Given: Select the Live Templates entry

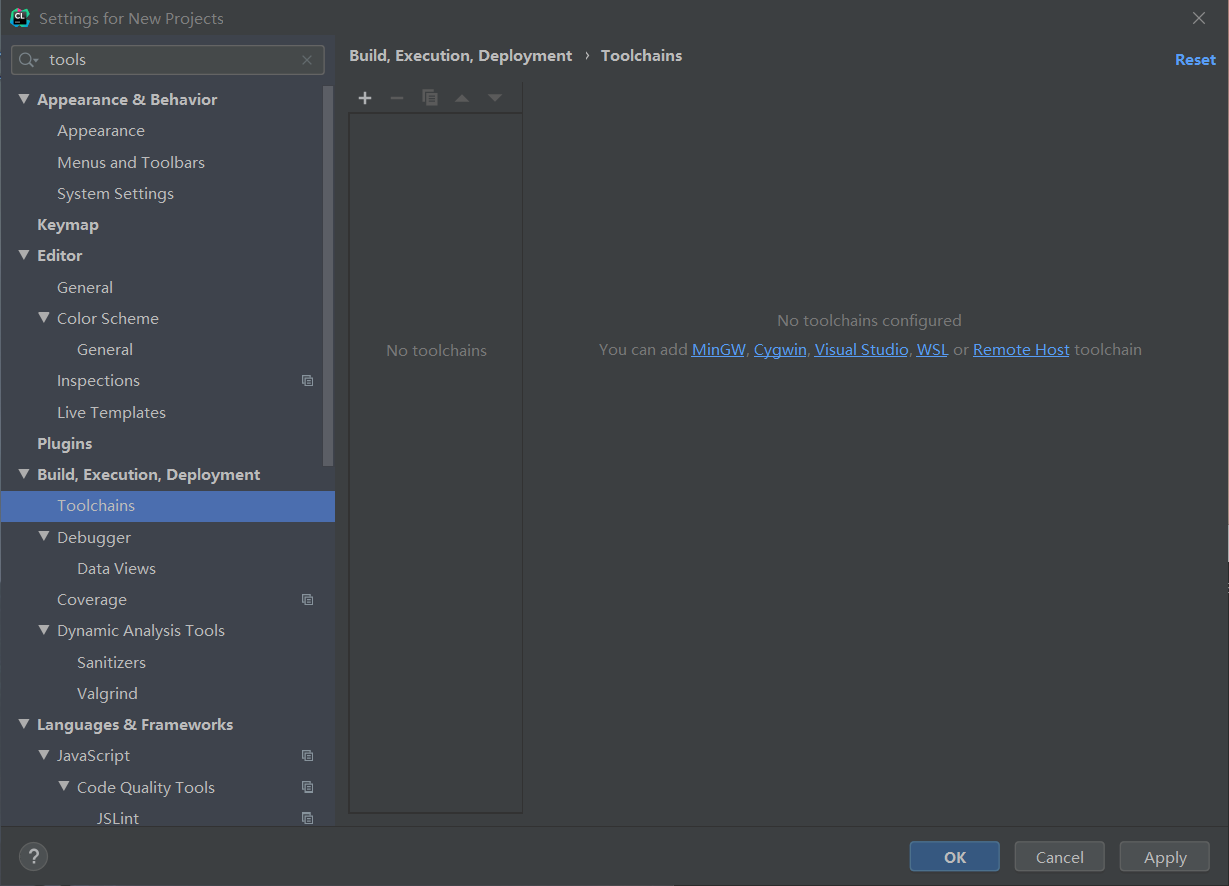Looking at the screenshot, I should (111, 412).
